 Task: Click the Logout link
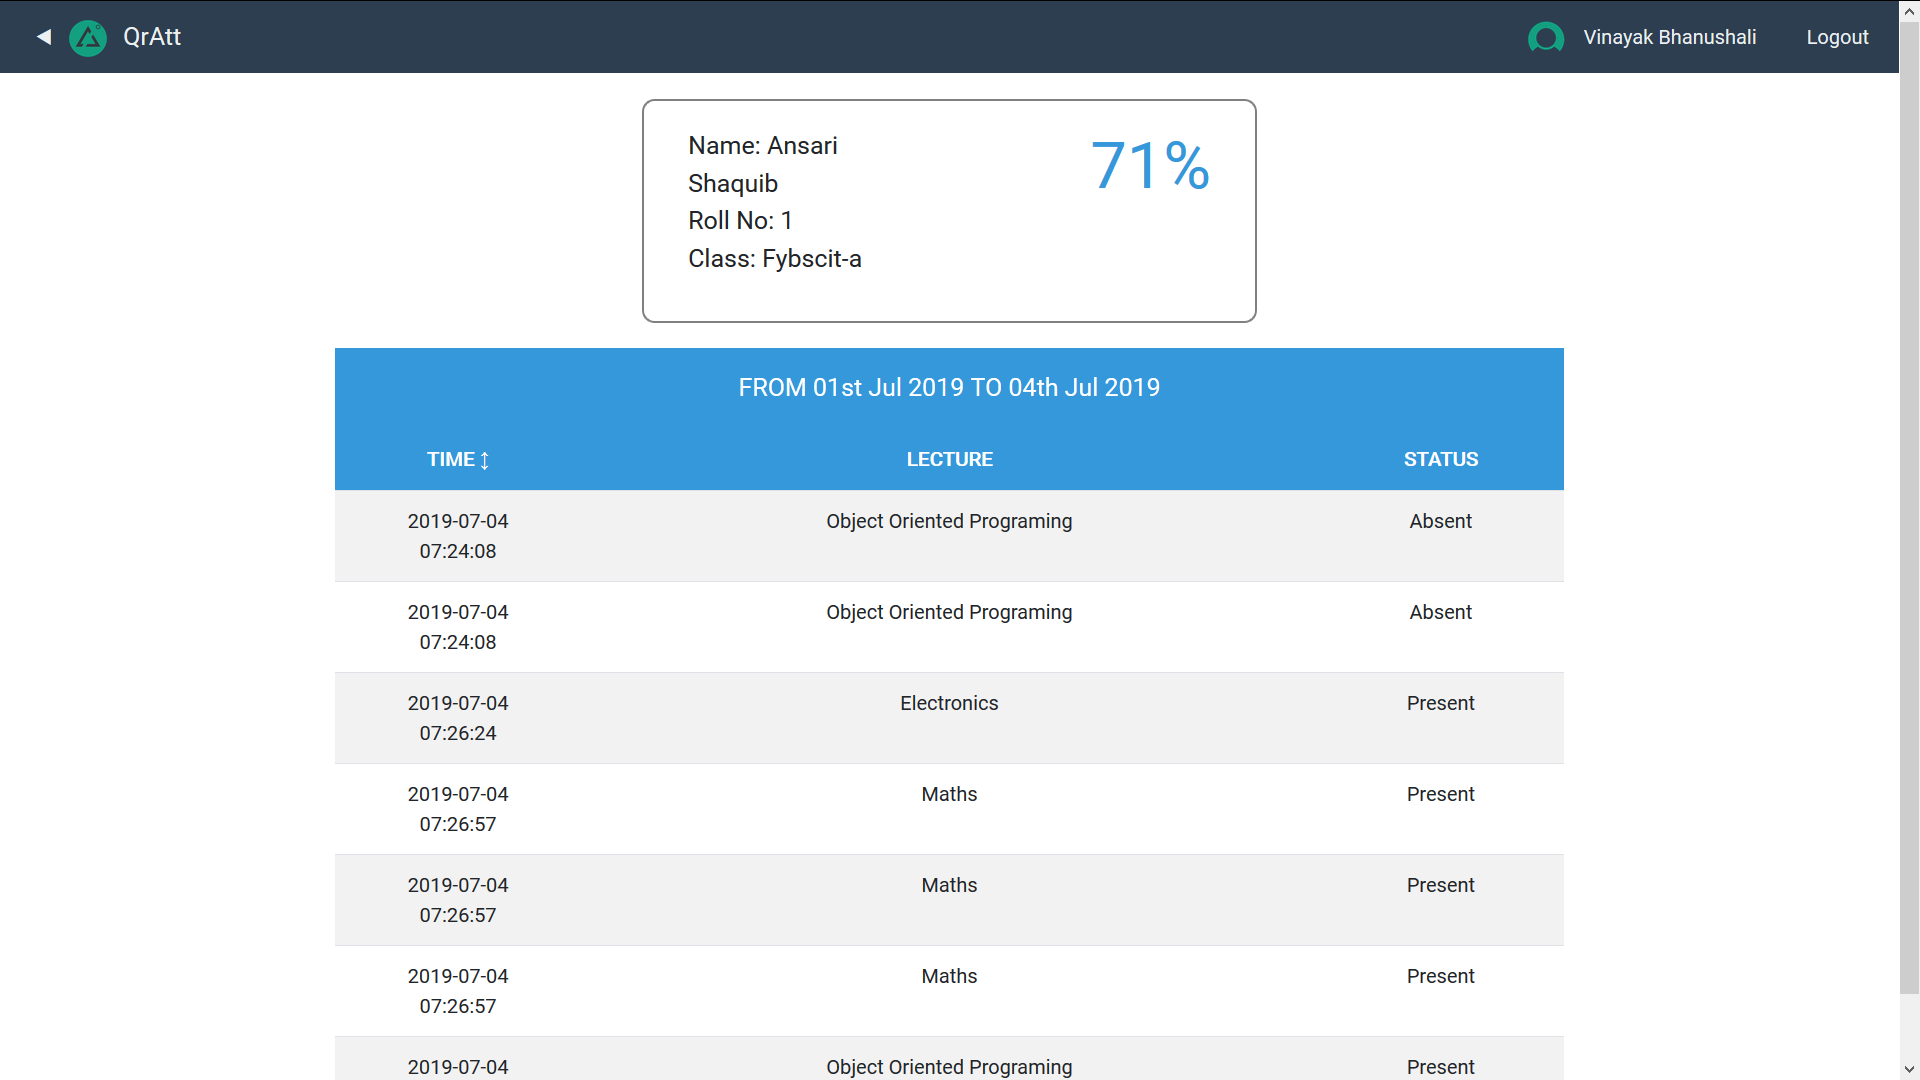click(1837, 37)
